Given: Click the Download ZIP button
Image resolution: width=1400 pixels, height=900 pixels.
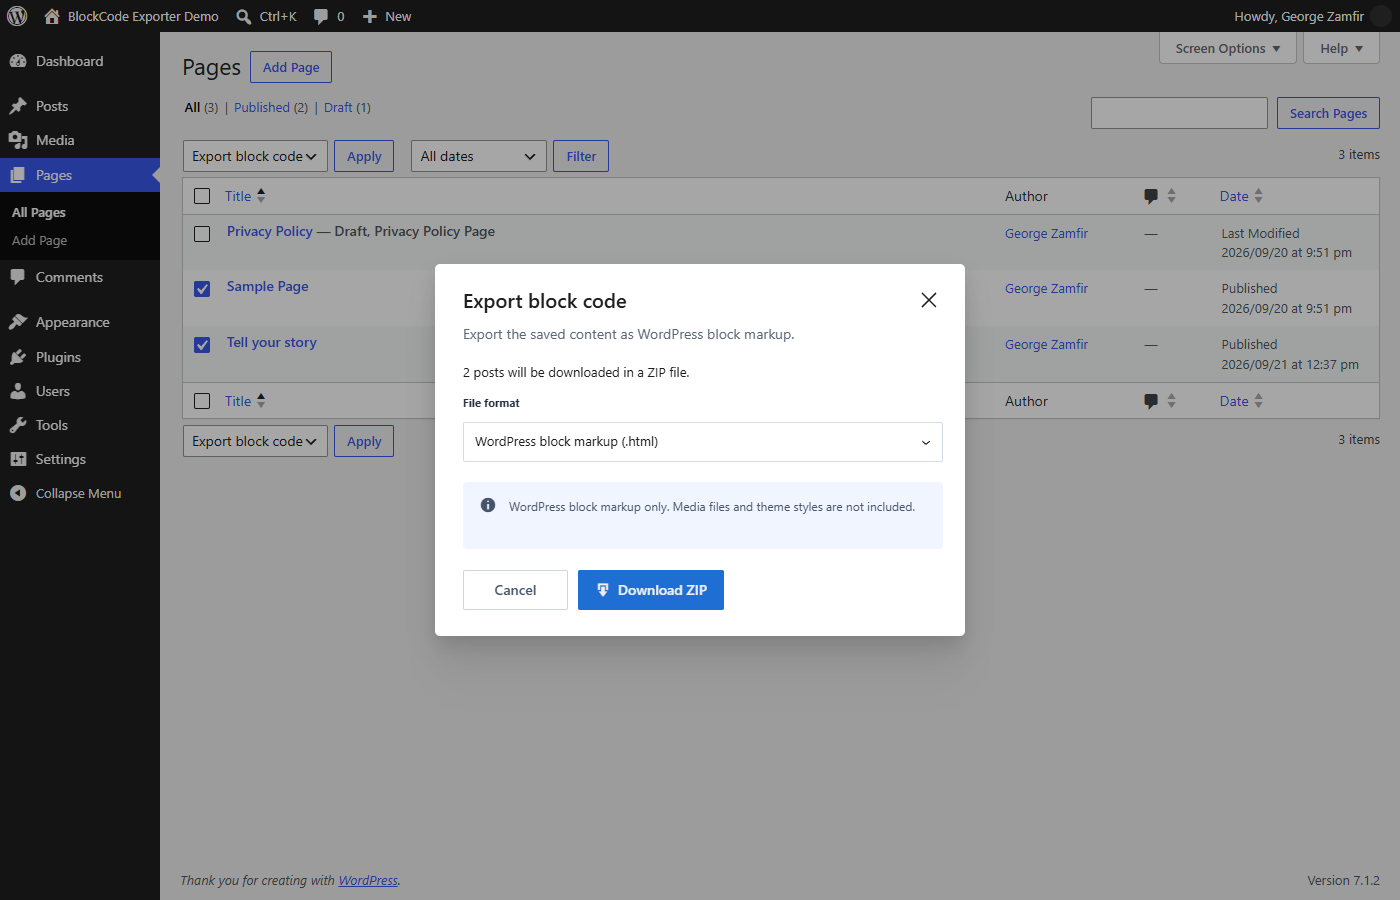Looking at the screenshot, I should (651, 590).
